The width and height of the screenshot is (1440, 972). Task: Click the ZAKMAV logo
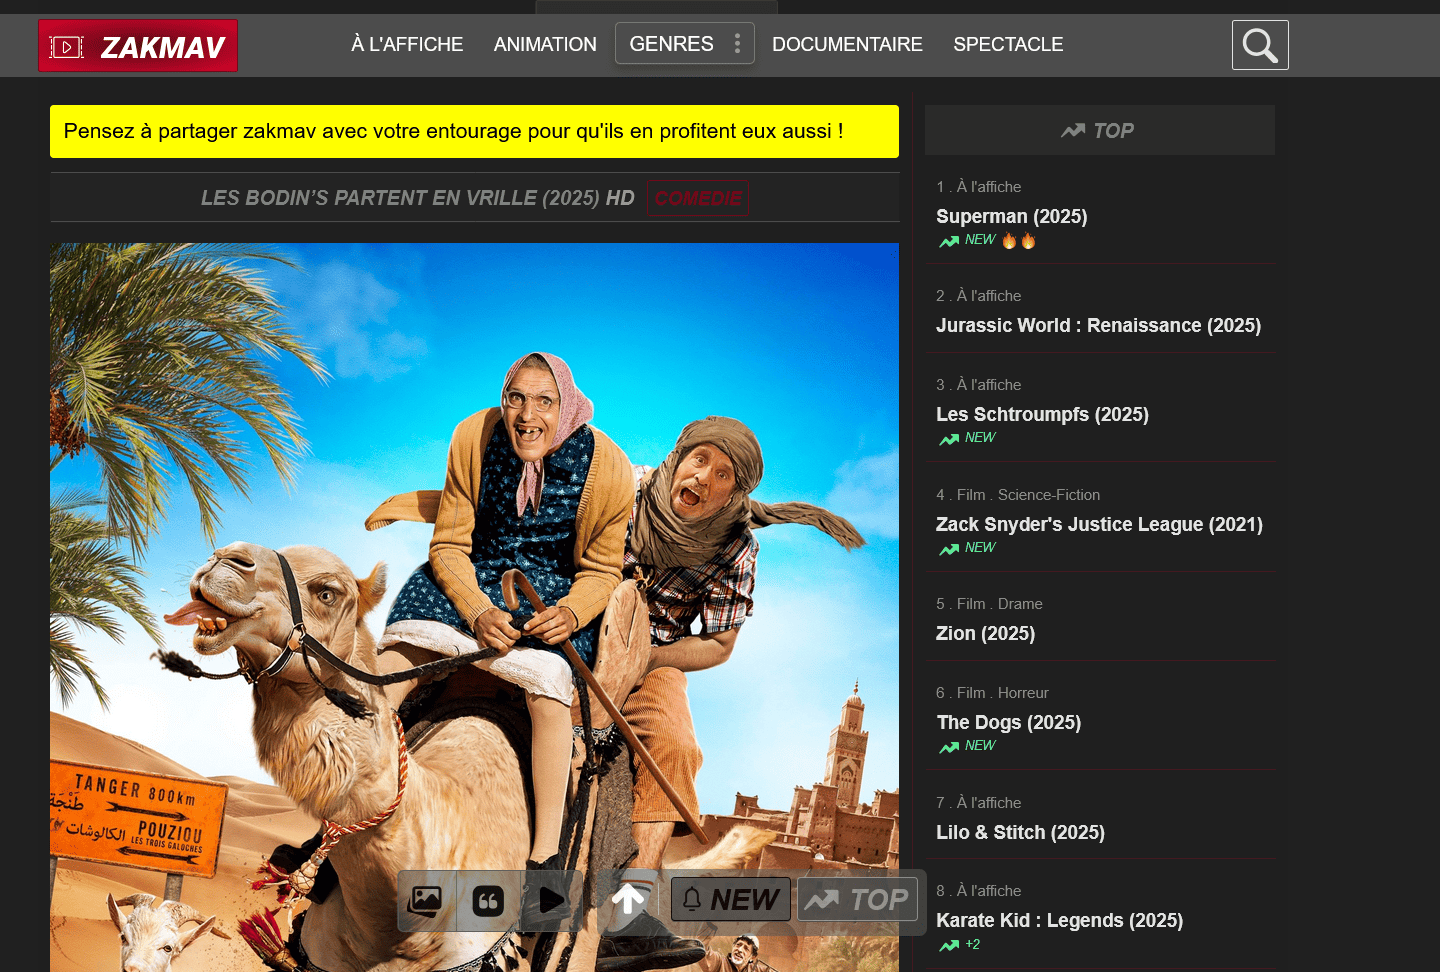[x=138, y=46]
